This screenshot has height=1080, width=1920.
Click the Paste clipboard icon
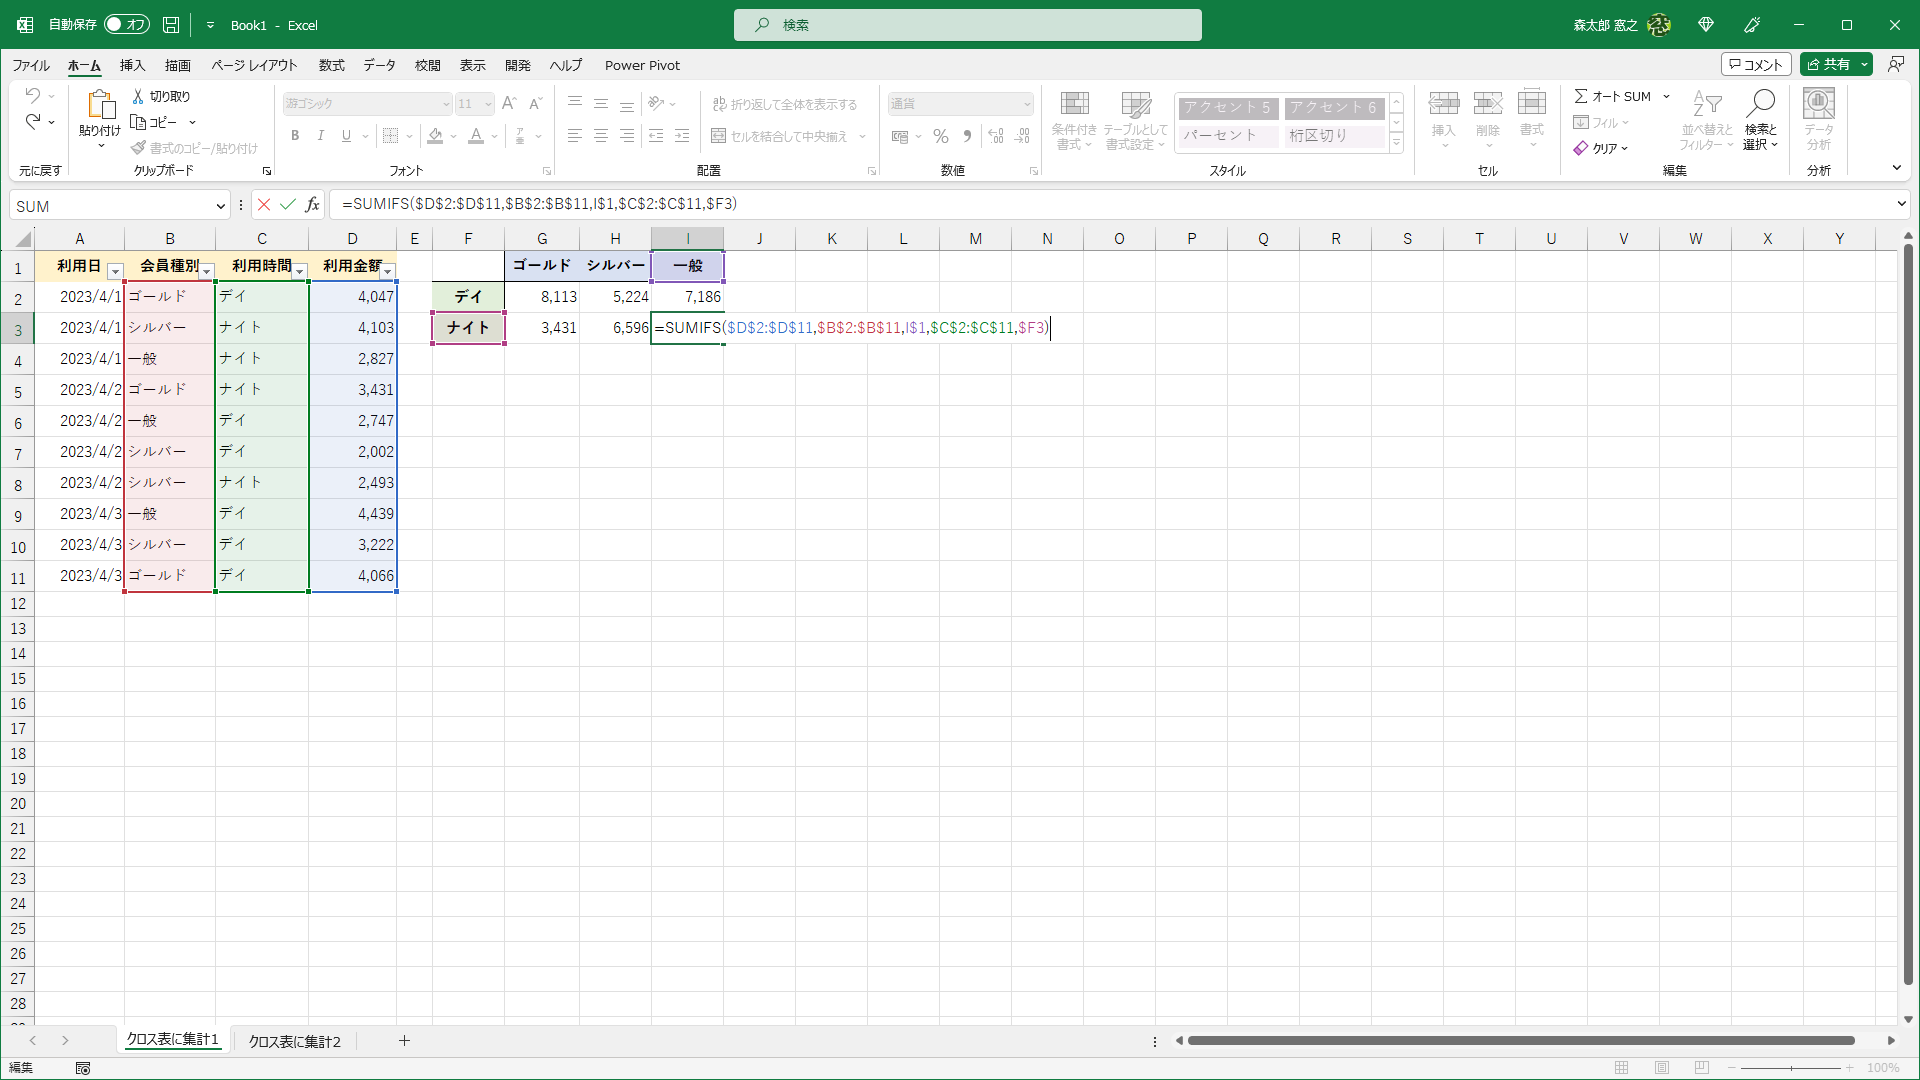100,104
